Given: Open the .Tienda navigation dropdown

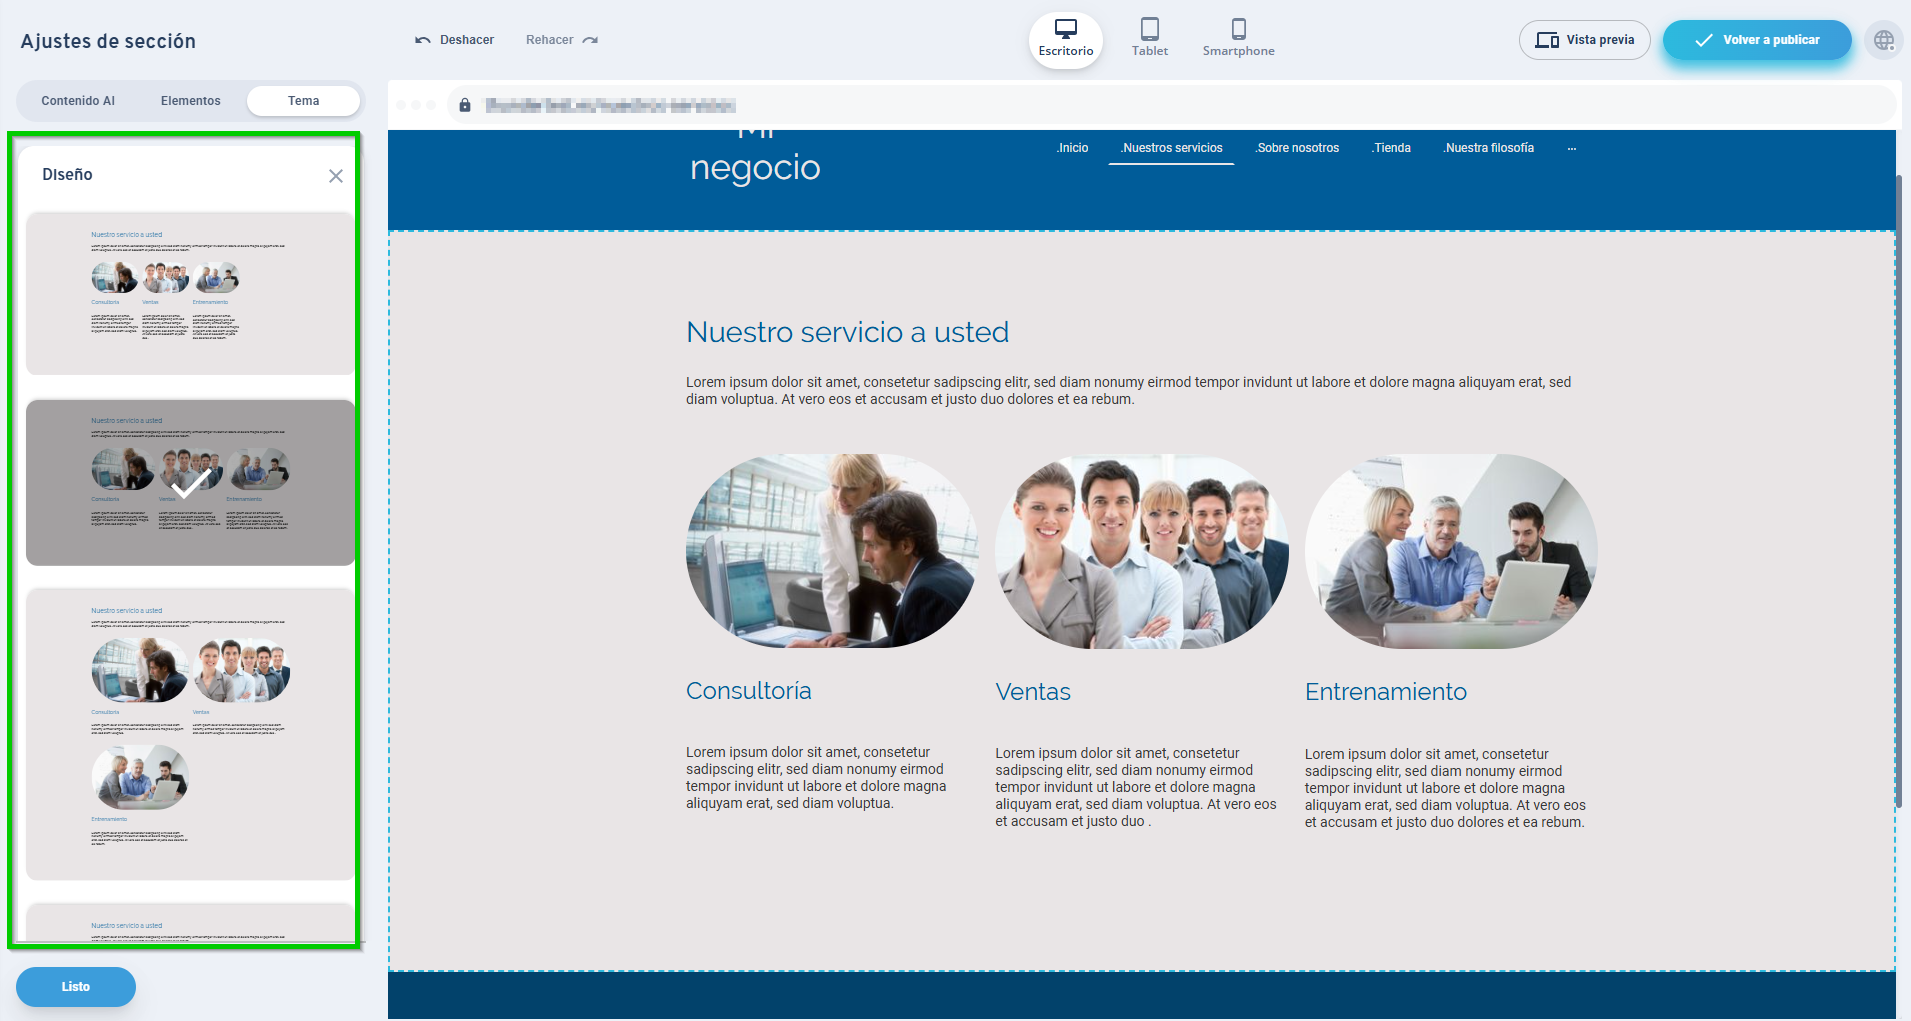Looking at the screenshot, I should point(1391,147).
